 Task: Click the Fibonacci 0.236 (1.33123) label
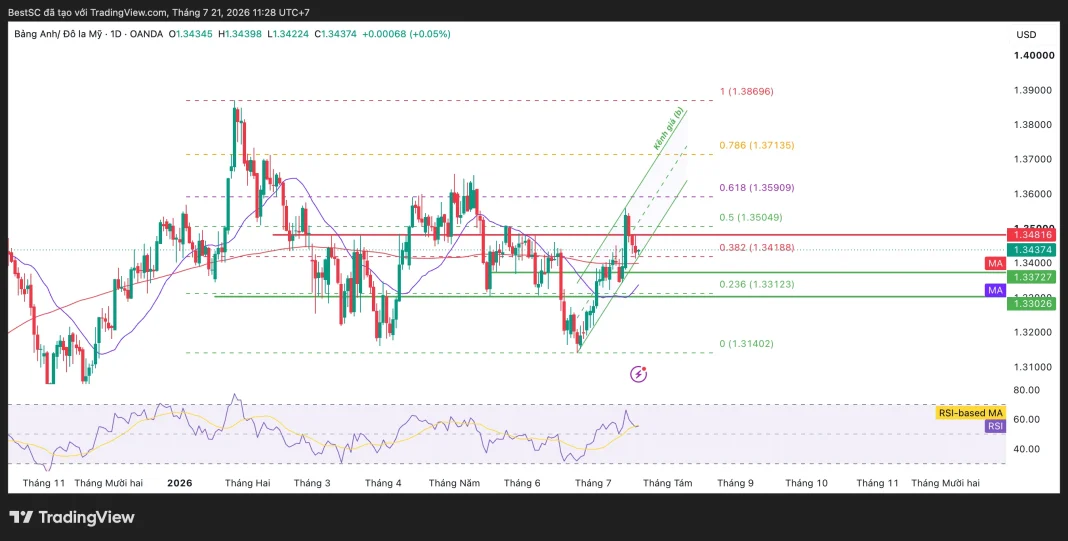(757, 284)
